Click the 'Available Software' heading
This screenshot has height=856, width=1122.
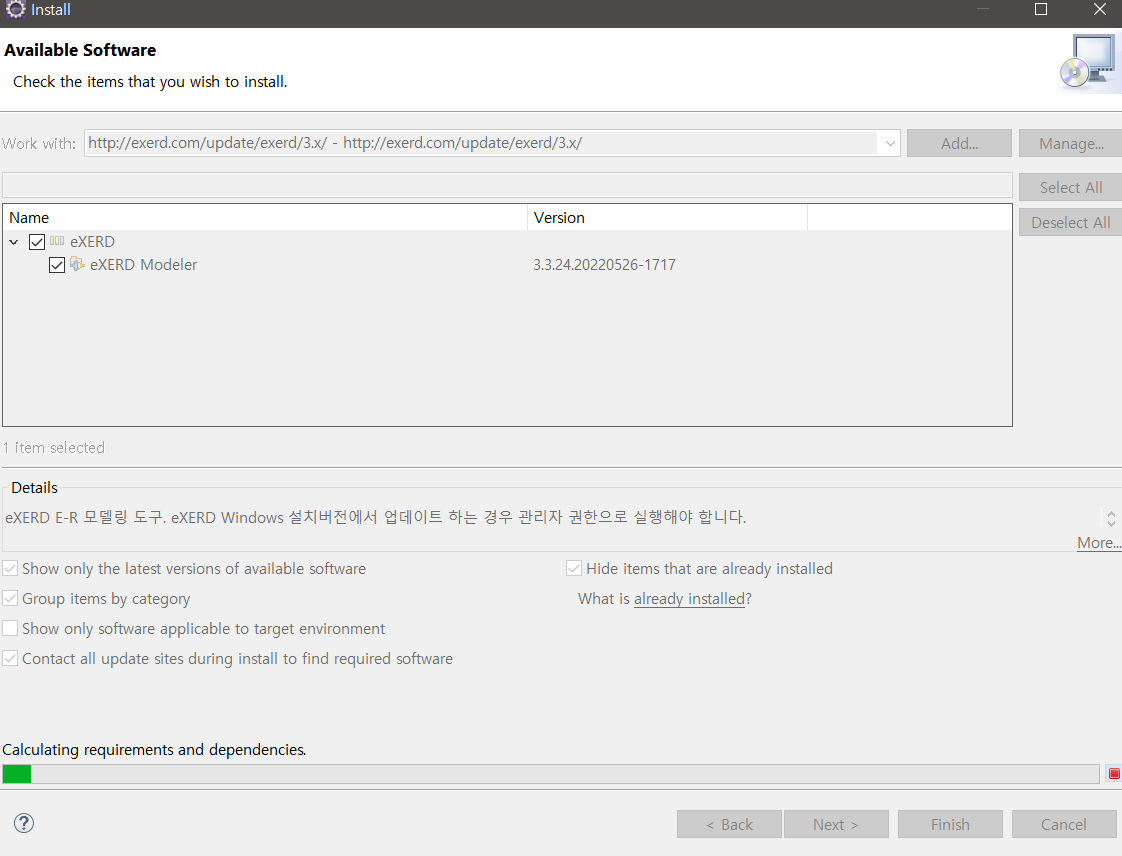pos(80,50)
